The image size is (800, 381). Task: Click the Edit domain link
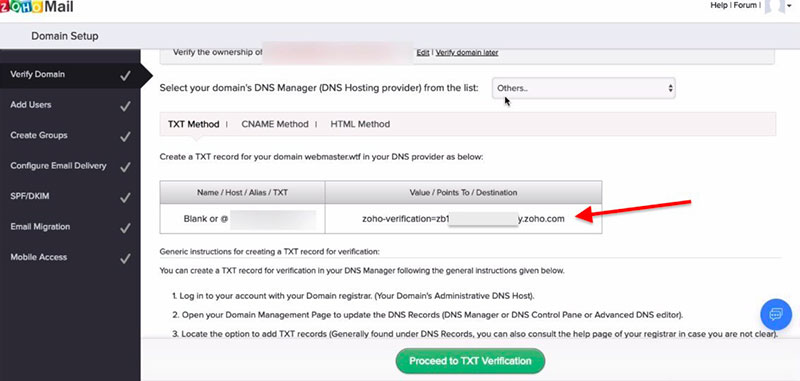coord(423,53)
